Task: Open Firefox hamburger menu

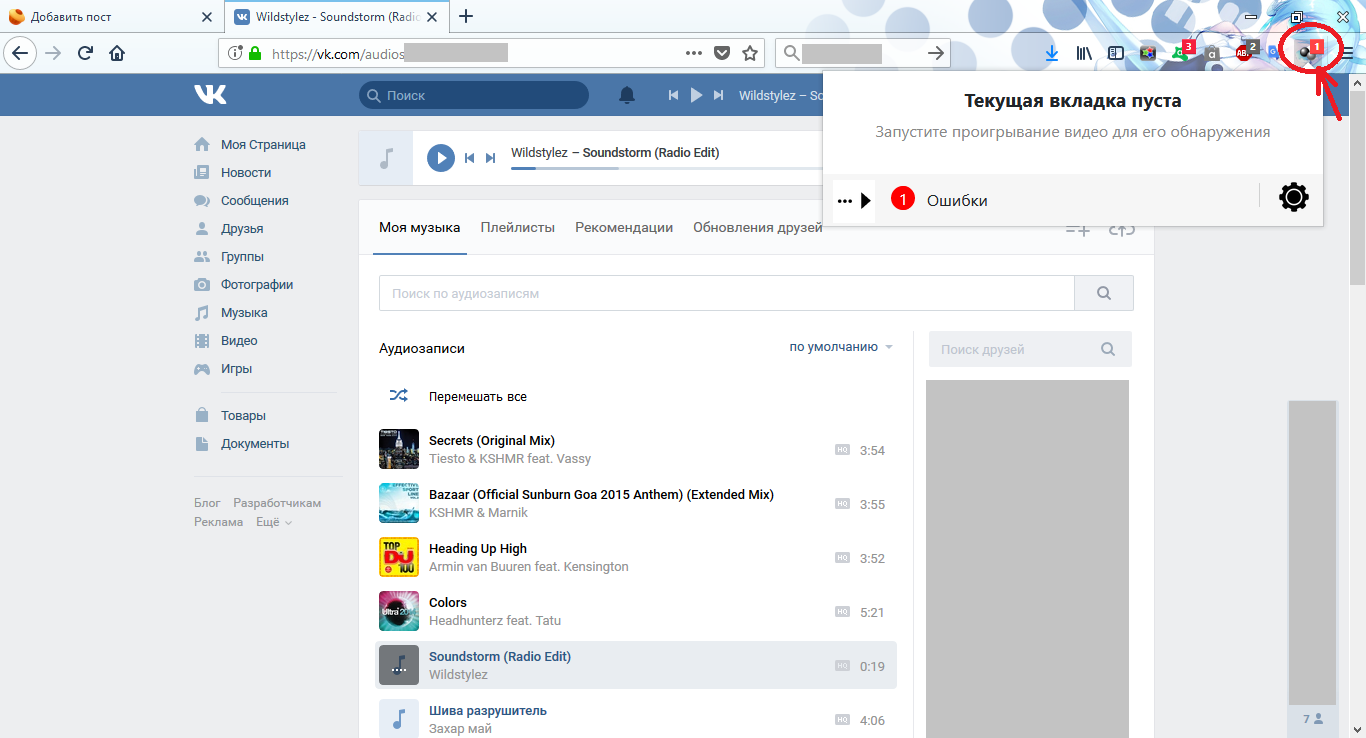Action: (1348, 54)
